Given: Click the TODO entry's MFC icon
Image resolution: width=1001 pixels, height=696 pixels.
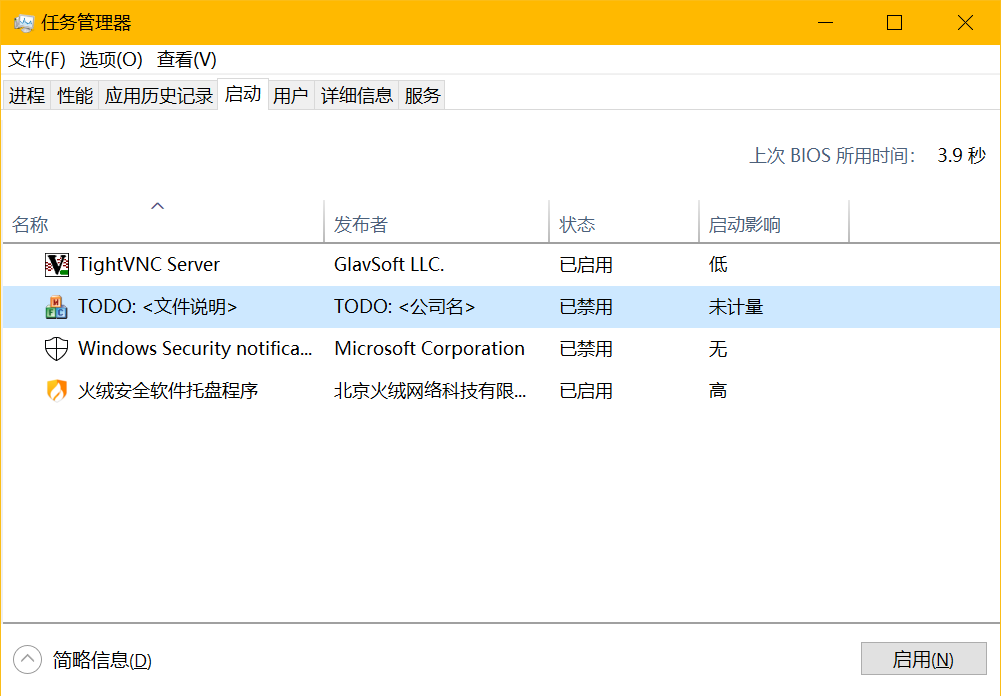Looking at the screenshot, I should 57,307.
